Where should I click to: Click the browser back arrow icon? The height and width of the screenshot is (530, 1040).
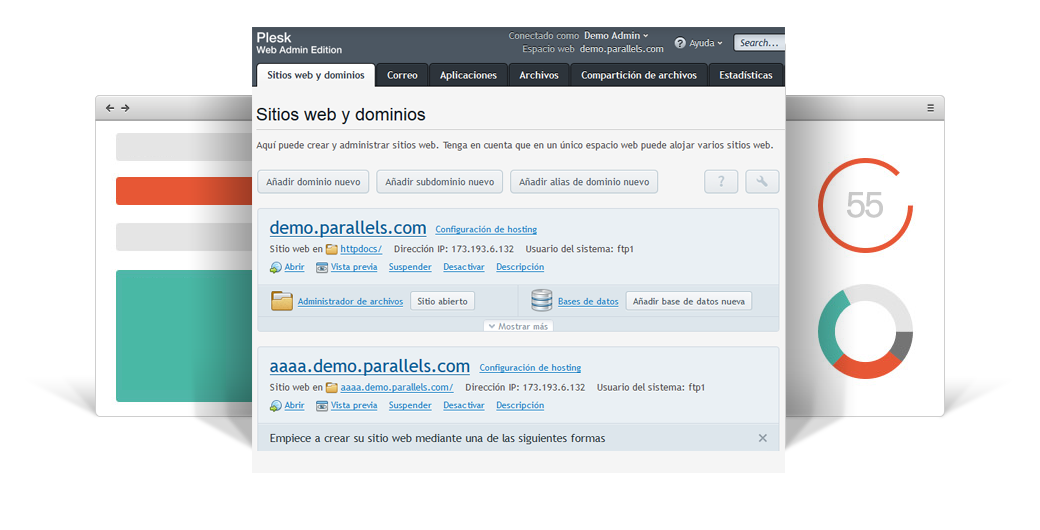110,108
